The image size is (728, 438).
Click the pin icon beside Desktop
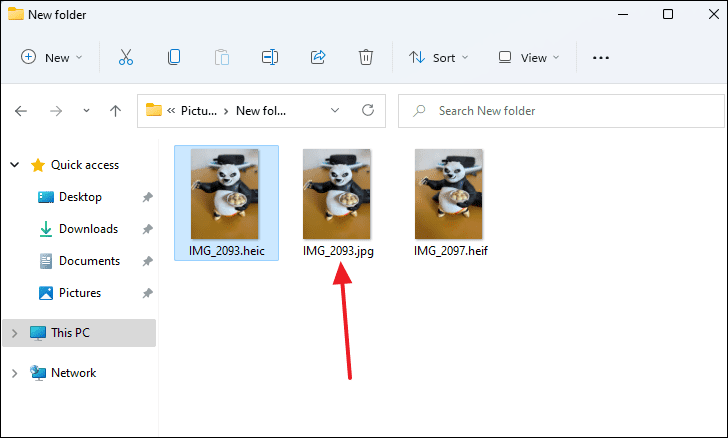(148, 197)
